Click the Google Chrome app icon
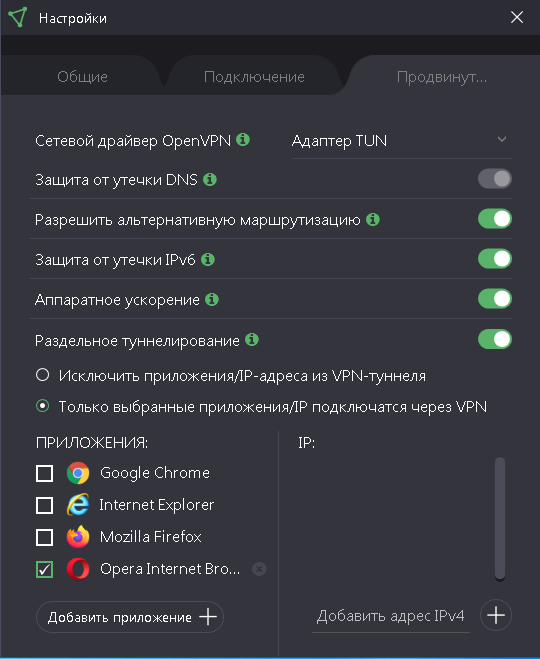This screenshot has height=659, width=540. pos(78,473)
